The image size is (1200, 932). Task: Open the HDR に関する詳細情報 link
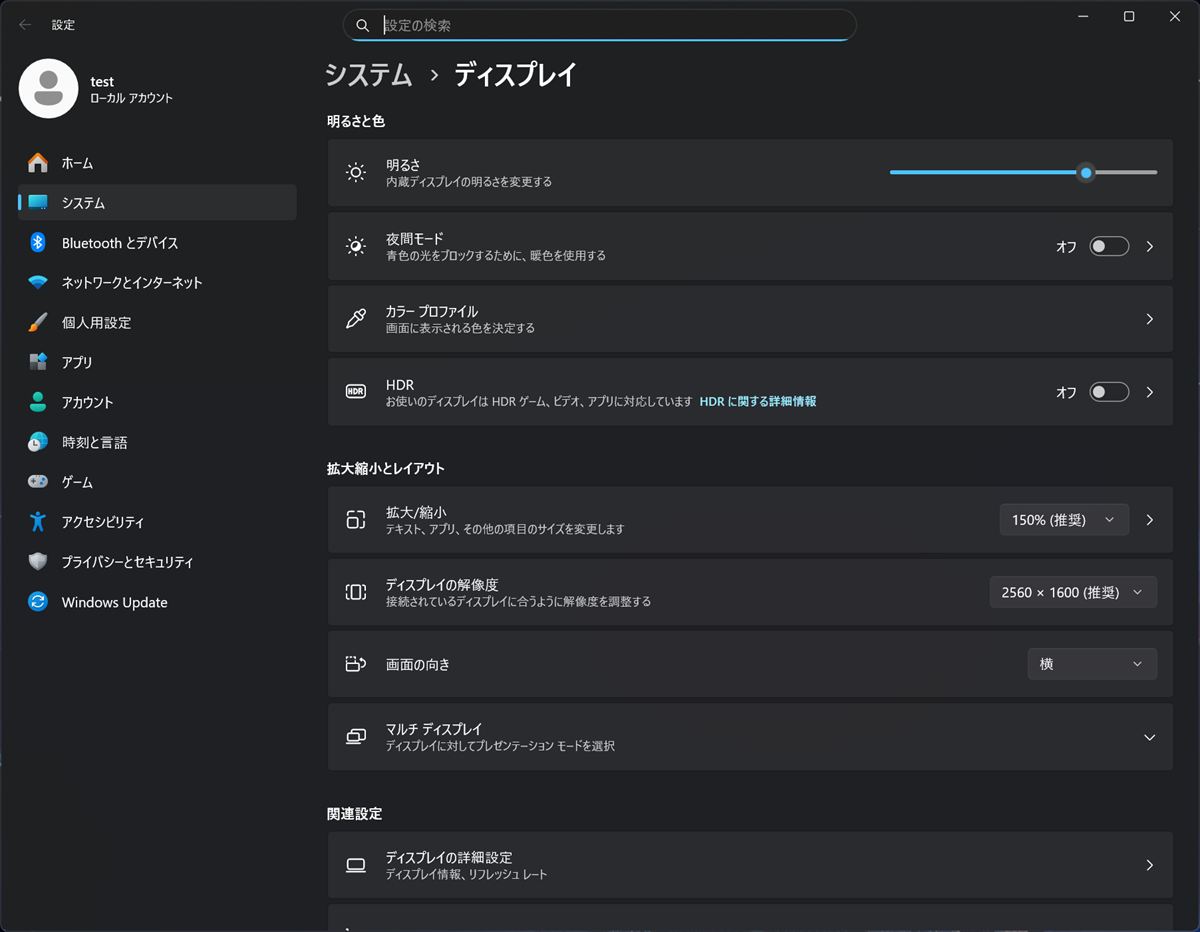pyautogui.click(x=757, y=401)
